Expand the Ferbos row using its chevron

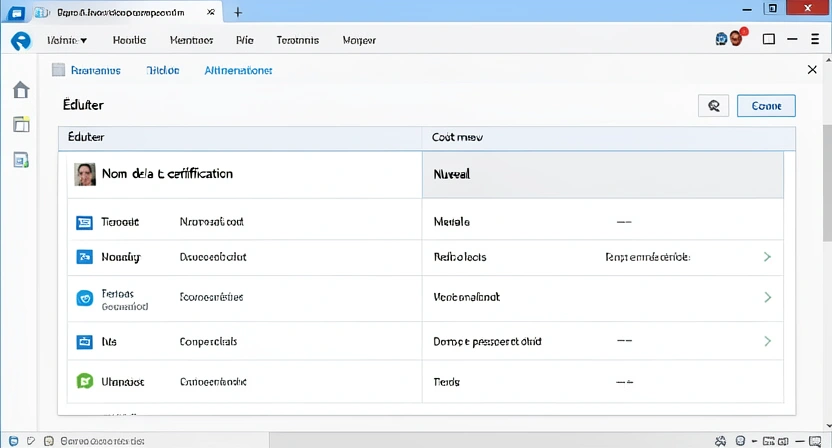[767, 297]
